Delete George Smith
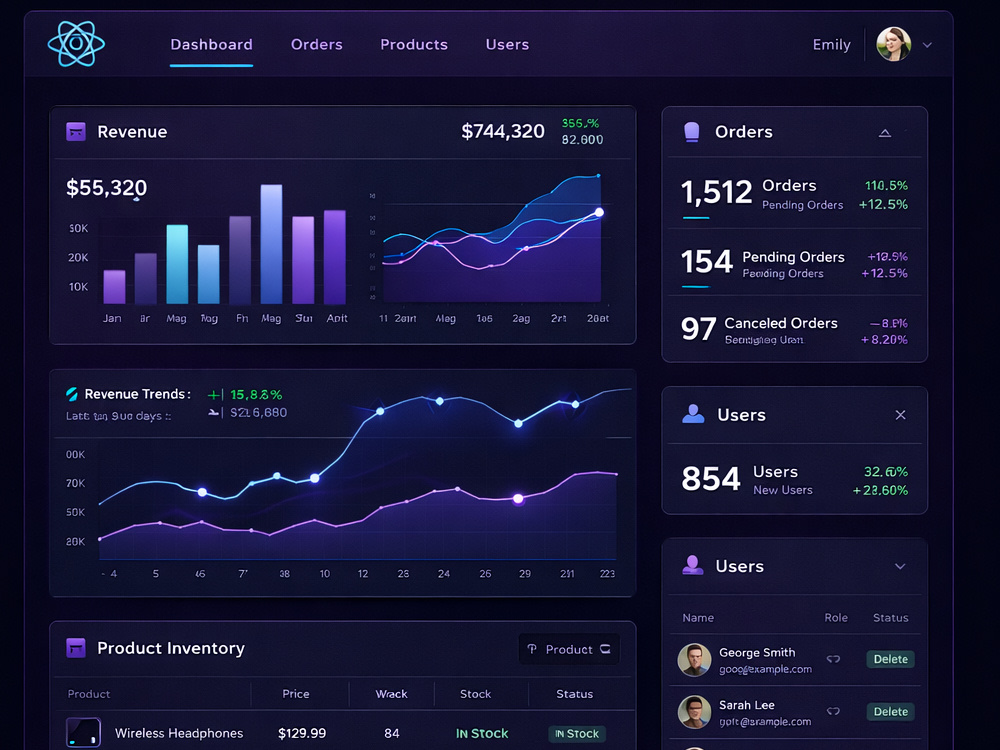Viewport: 1000px width, 750px height. pyautogui.click(x=890, y=659)
